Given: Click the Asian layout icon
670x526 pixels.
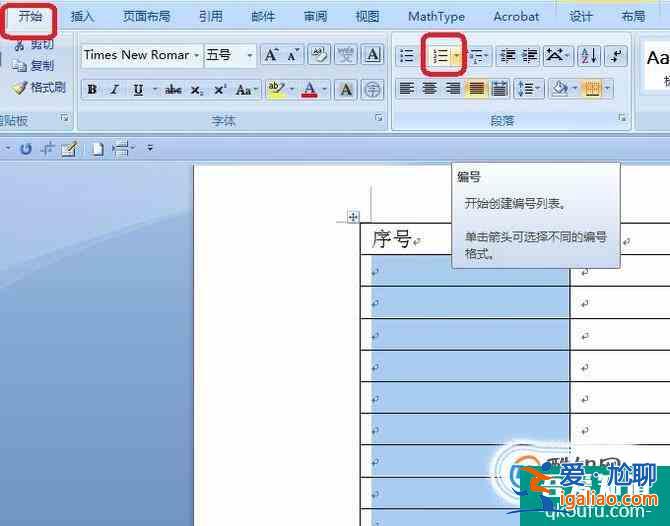Looking at the screenshot, I should coord(557,56).
